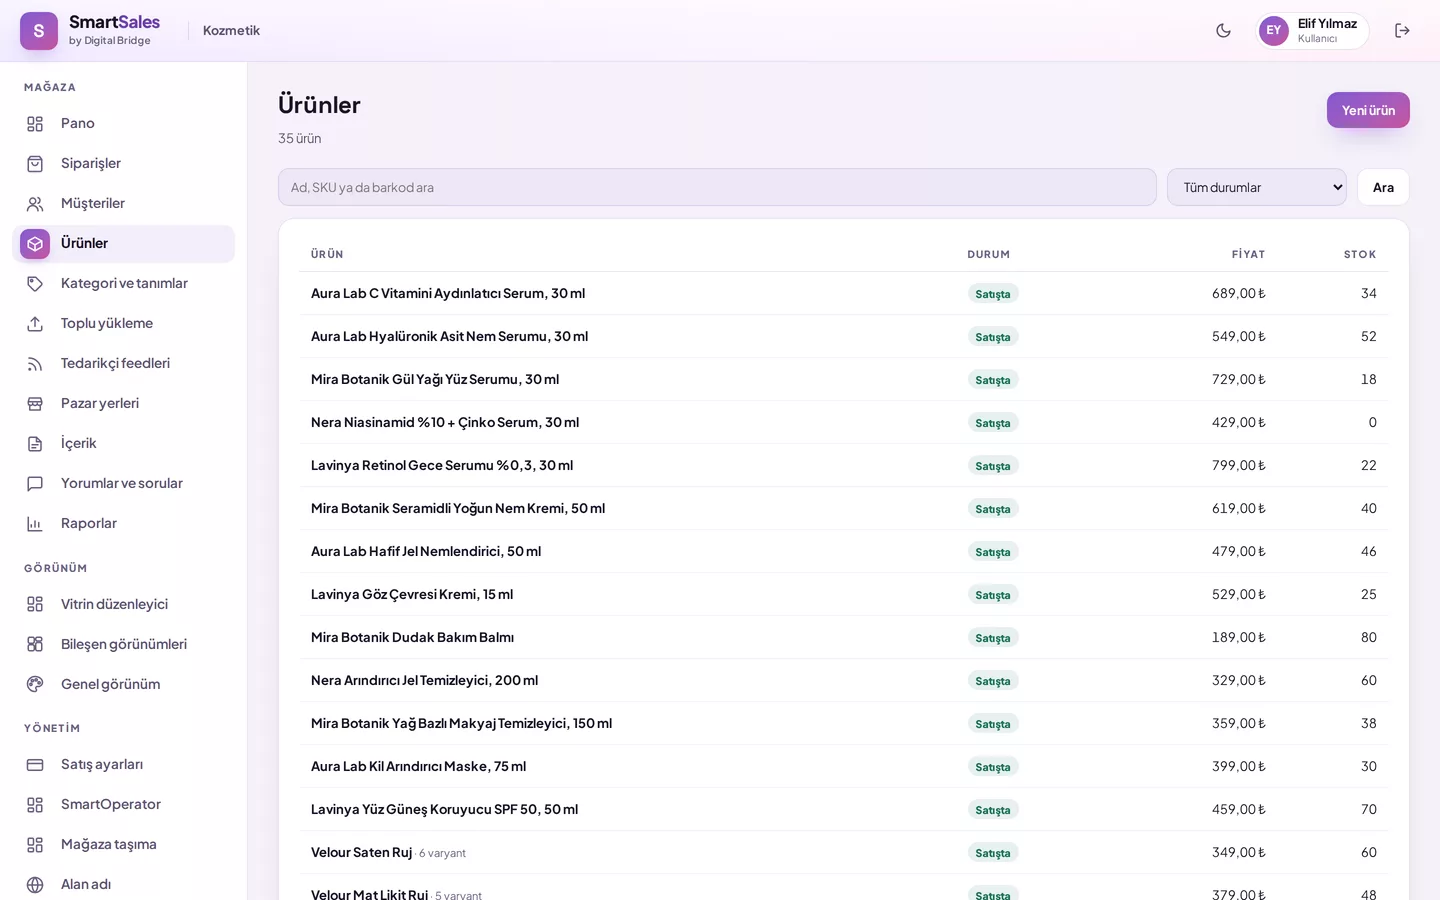The width and height of the screenshot is (1440, 900).
Task: Open the Elif Yılmaz user menu
Action: coord(1312,30)
